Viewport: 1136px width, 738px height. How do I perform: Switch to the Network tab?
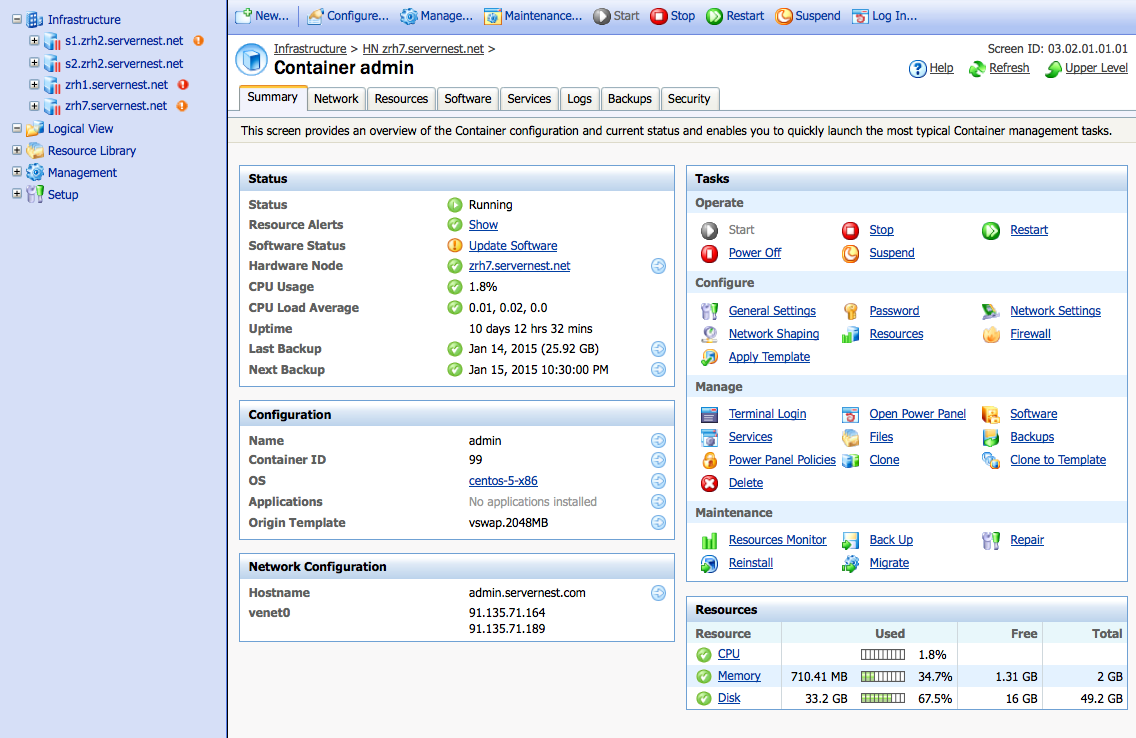[x=336, y=98]
